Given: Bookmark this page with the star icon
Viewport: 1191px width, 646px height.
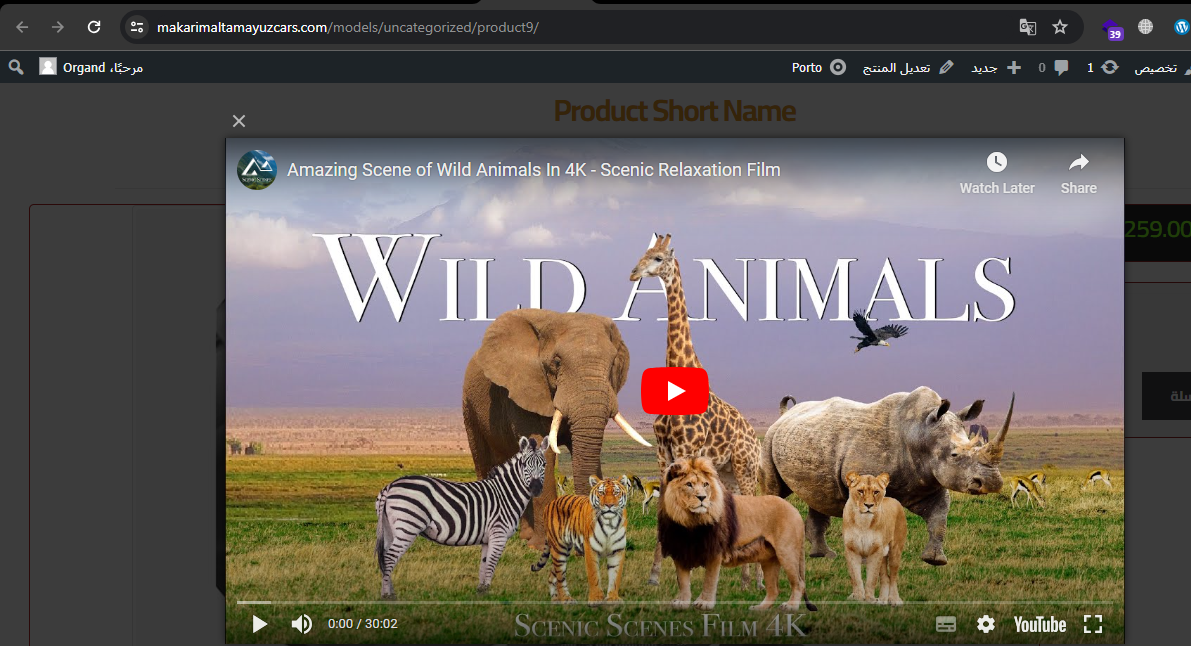Looking at the screenshot, I should pos(1060,27).
